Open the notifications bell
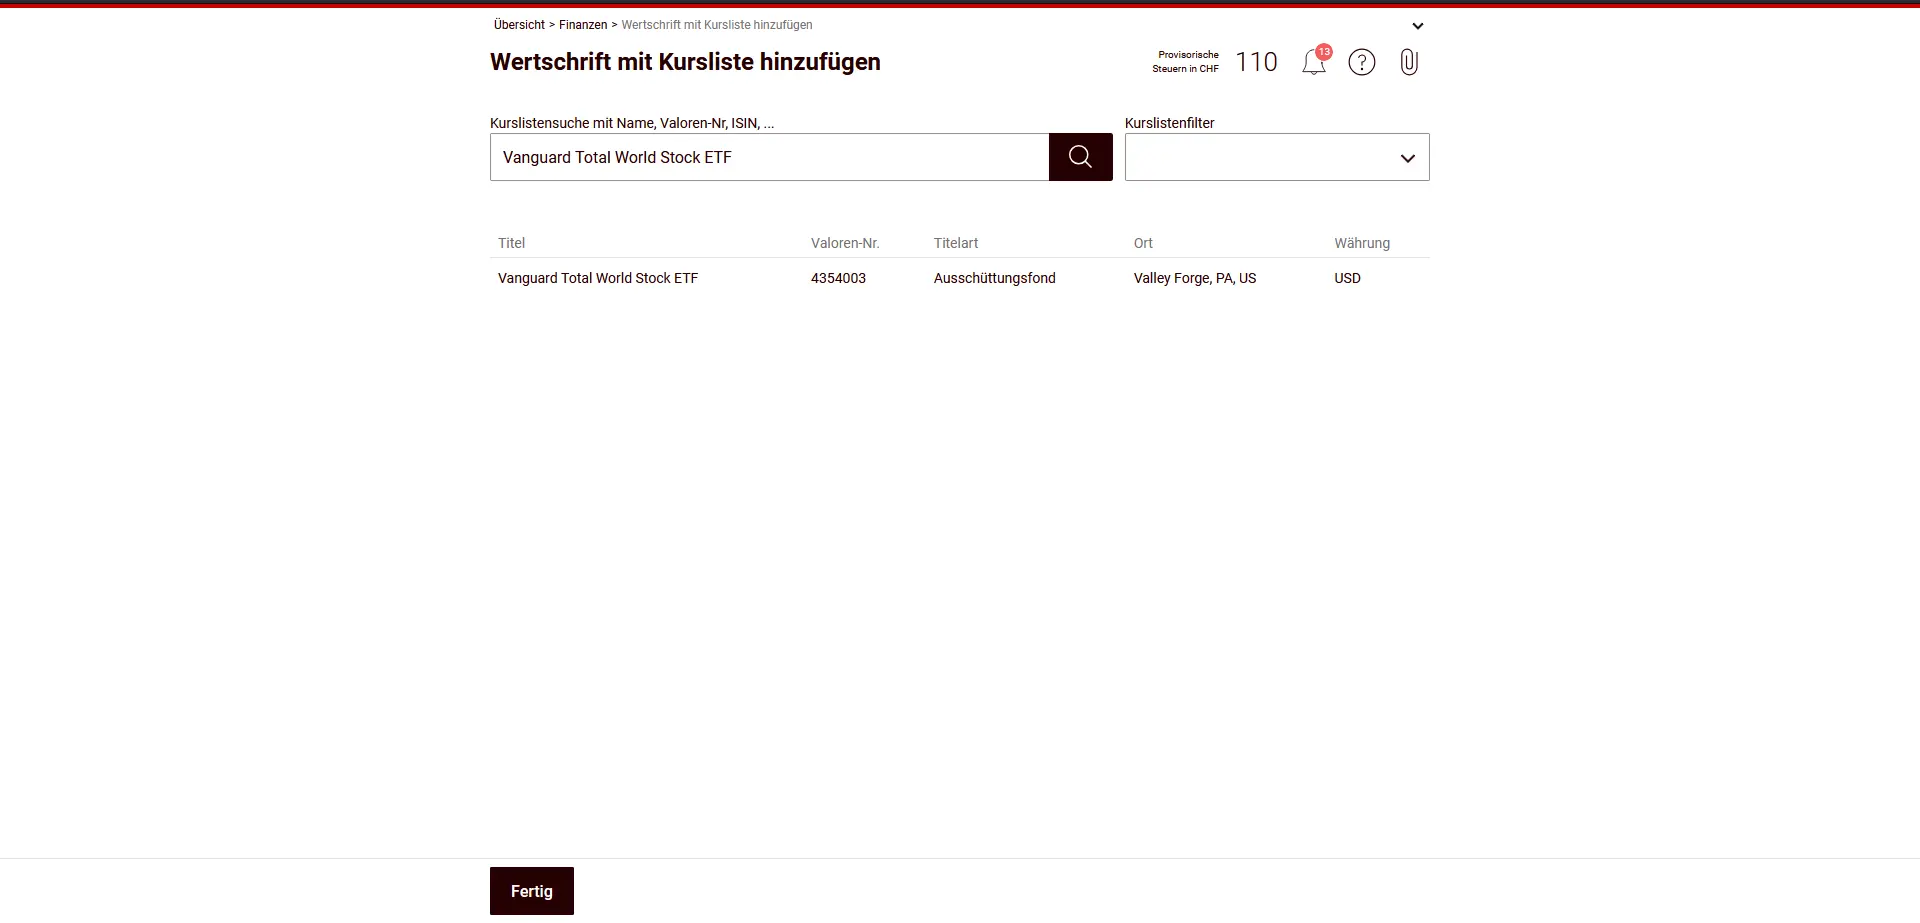Viewport: 1920px width, 923px height. (1314, 63)
